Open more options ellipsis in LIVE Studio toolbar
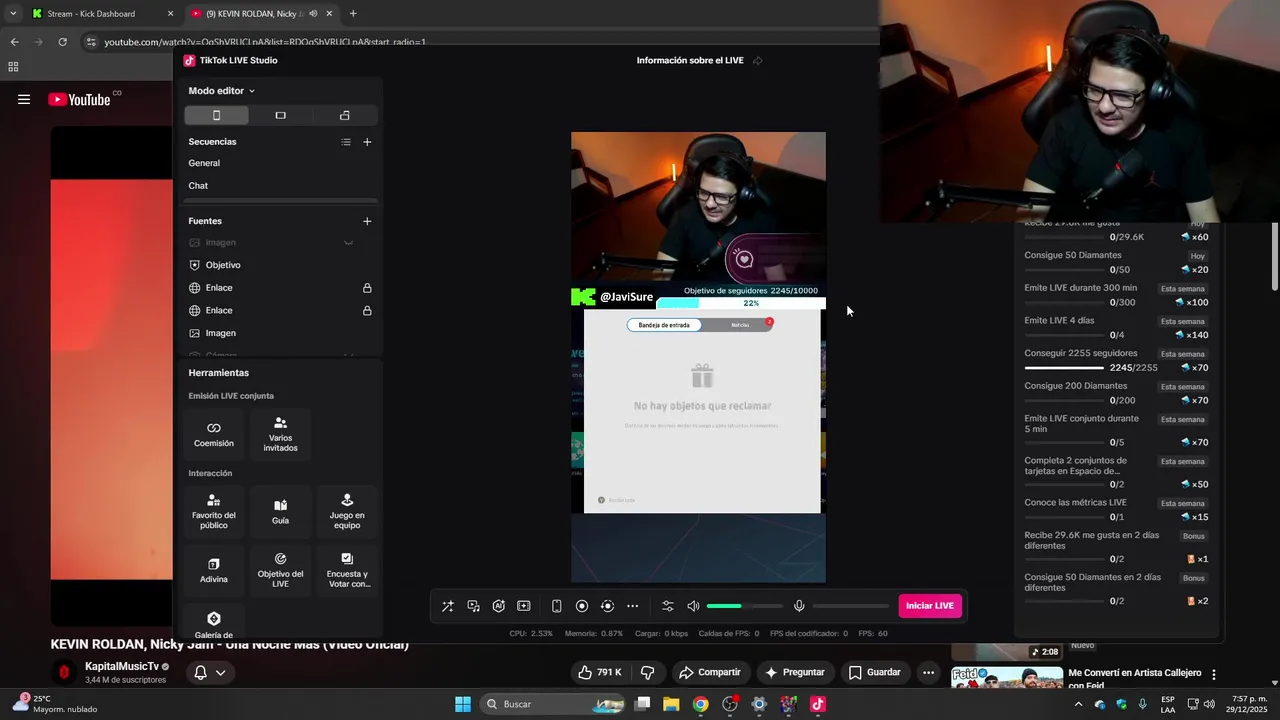The width and height of the screenshot is (1280, 720). [x=632, y=606]
